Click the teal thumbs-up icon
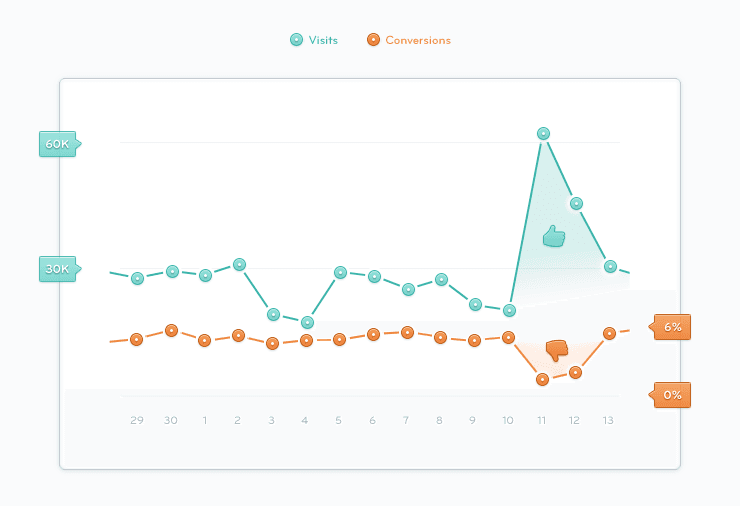The image size is (740, 506). pyautogui.click(x=554, y=236)
